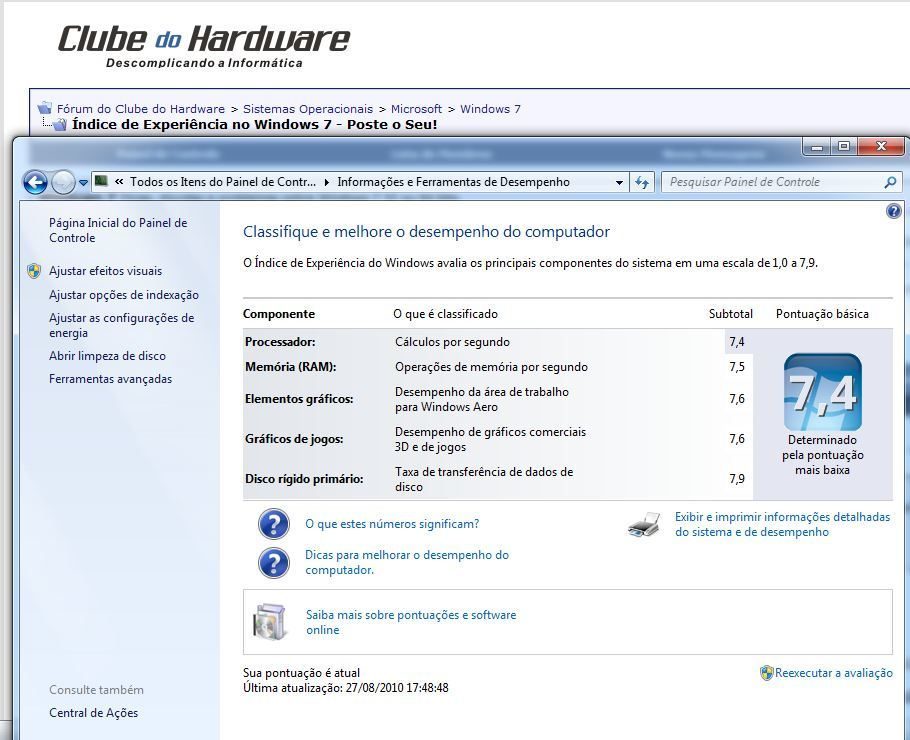Click Informações e Ferramentas de Desempenho breadcrumb
This screenshot has height=740, width=910.
click(x=454, y=182)
